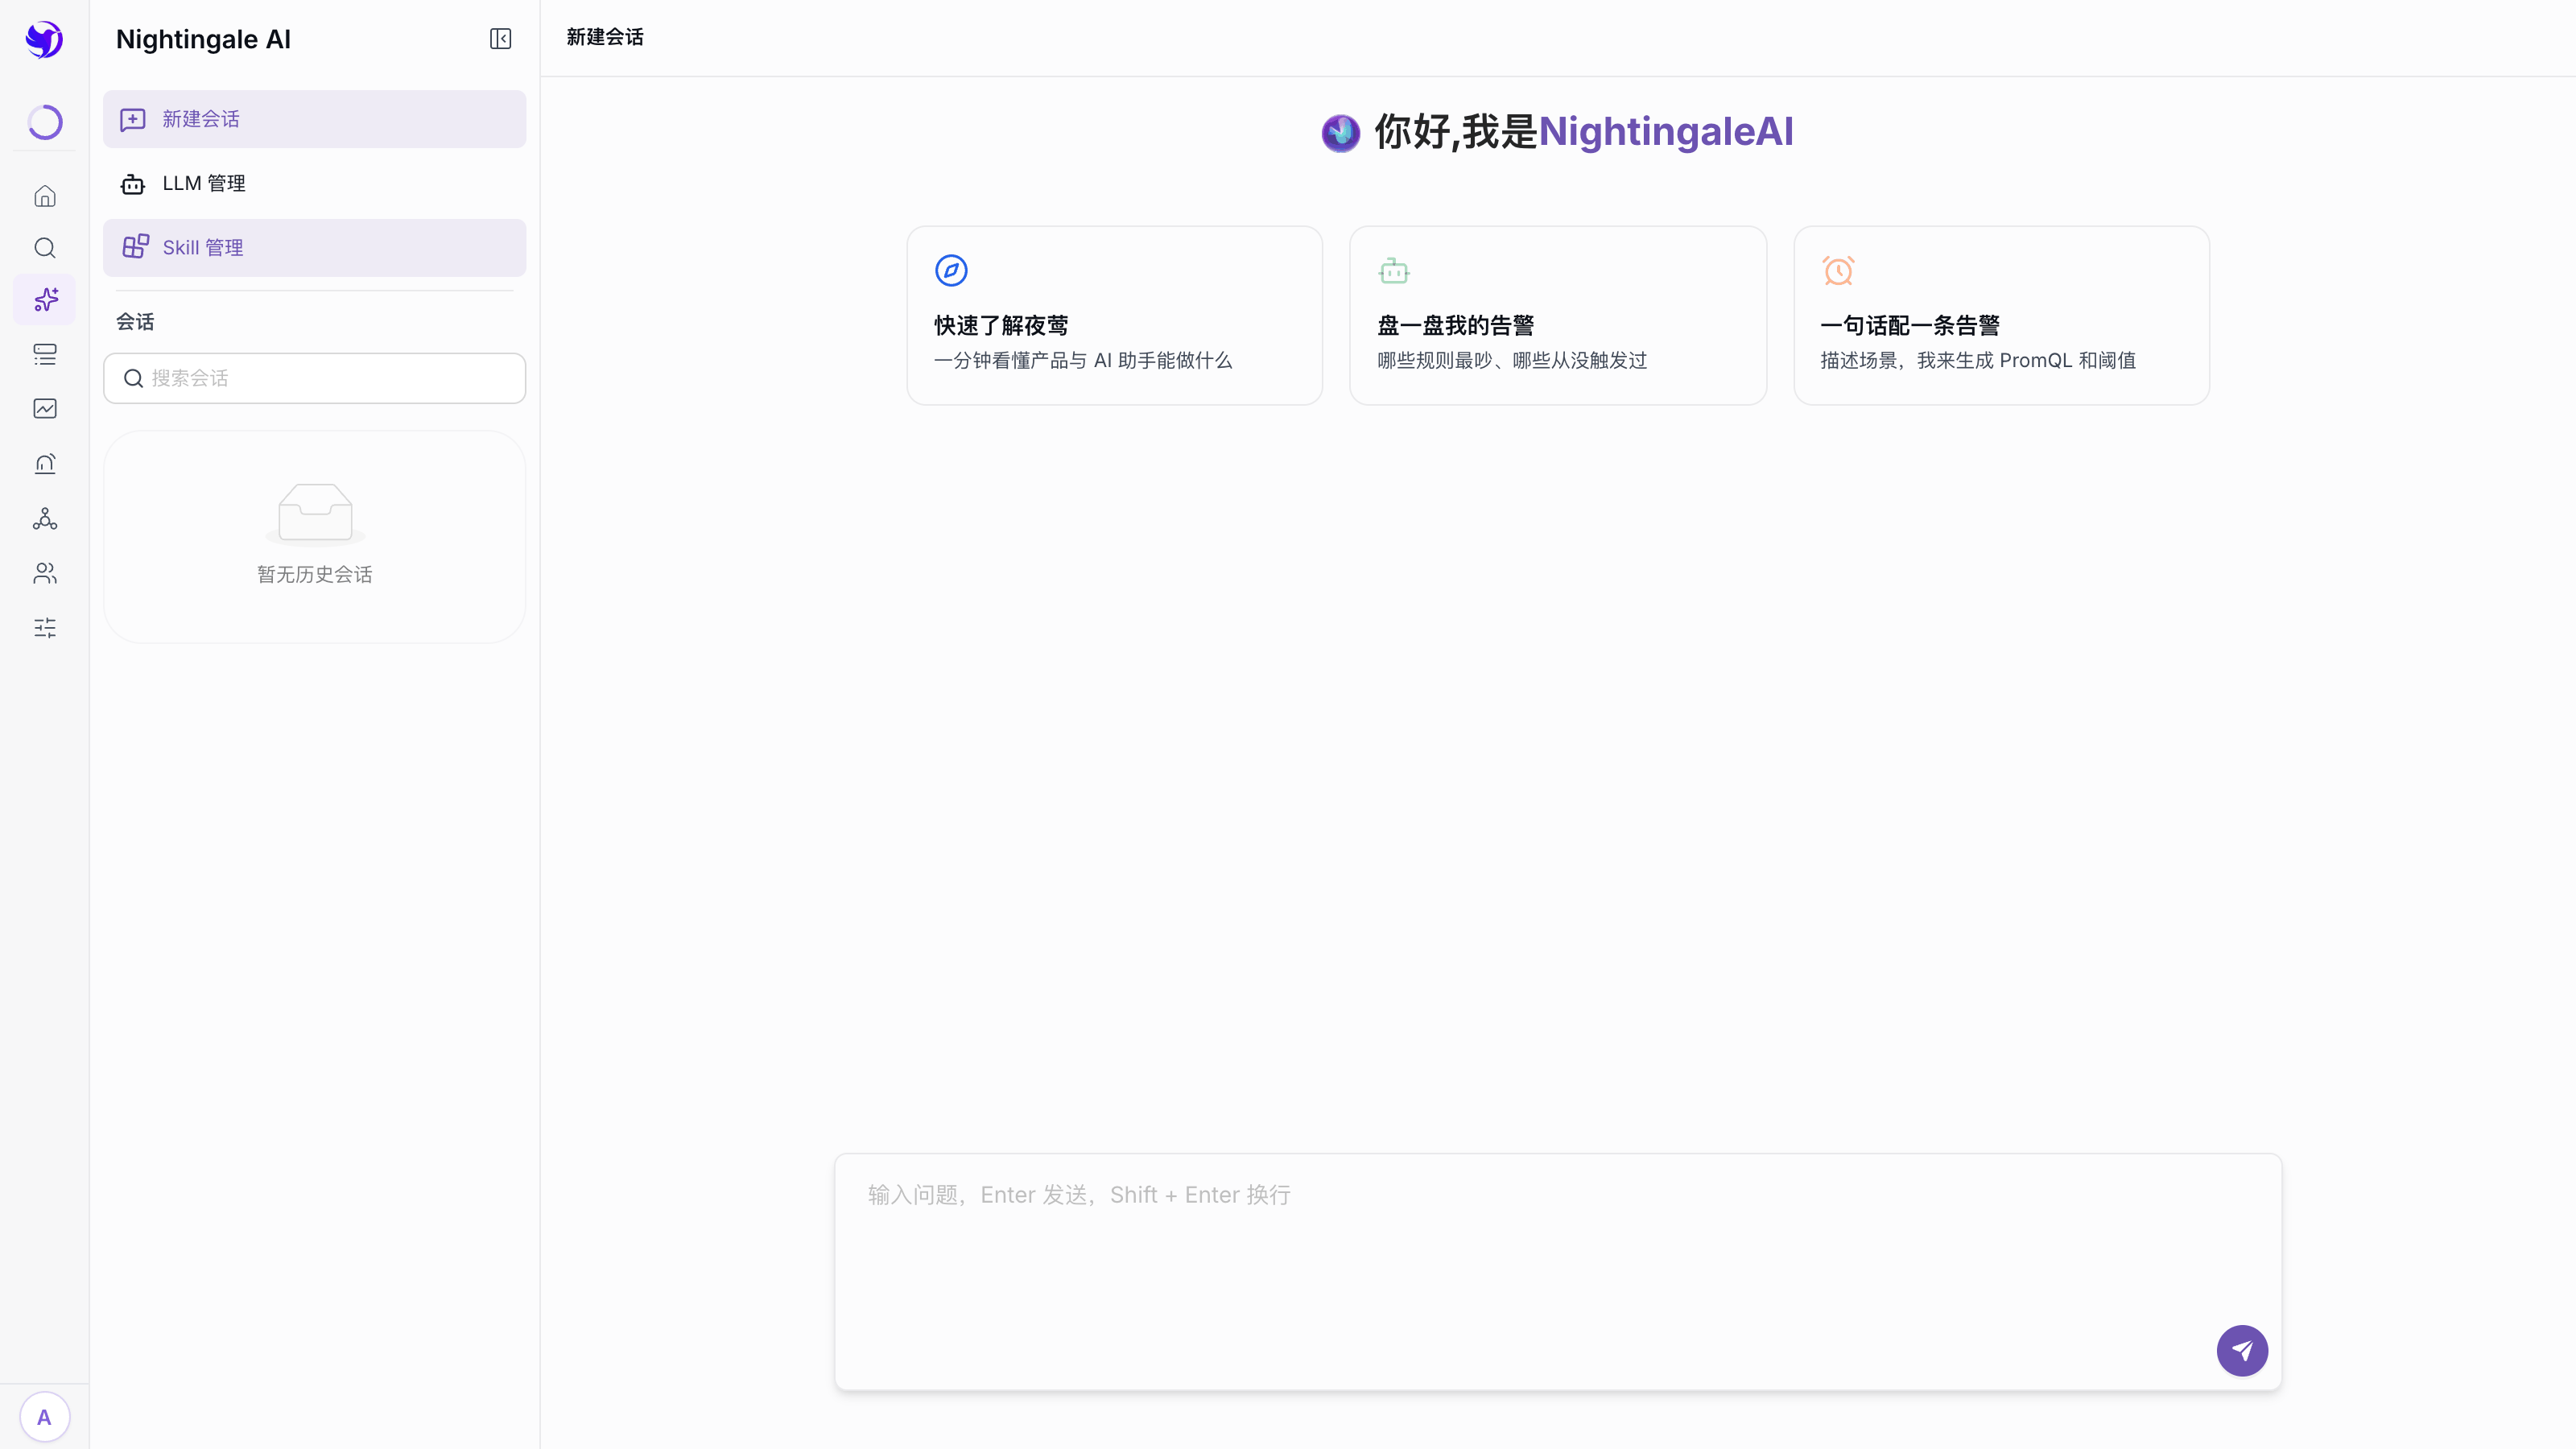Click the compass icon on 快速了解夜莺 card
This screenshot has width=2576, height=1449.
click(x=951, y=270)
